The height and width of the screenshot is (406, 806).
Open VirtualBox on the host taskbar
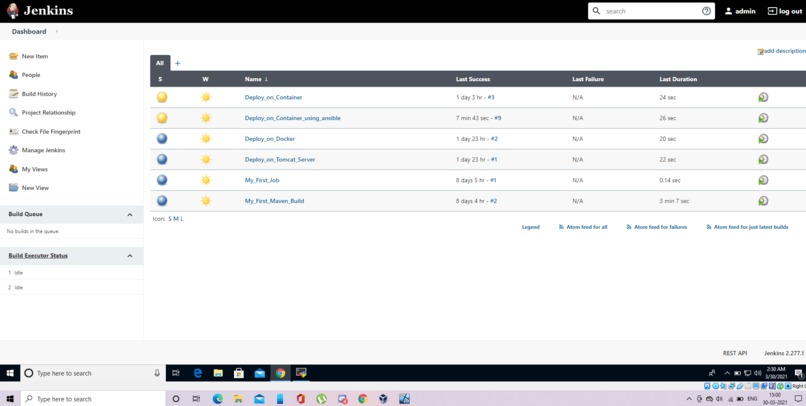(383, 399)
